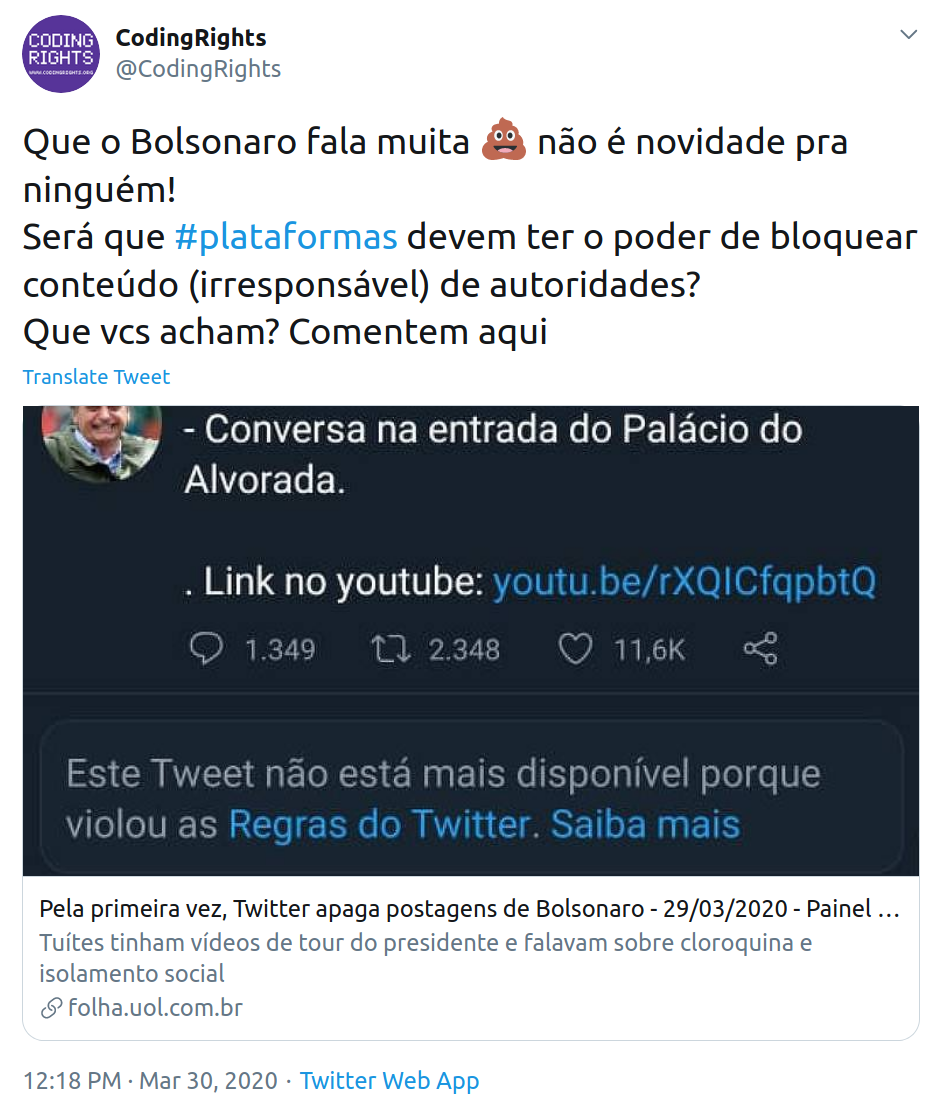Click Translate Tweet link
This screenshot has width=944, height=1094.
tap(96, 377)
